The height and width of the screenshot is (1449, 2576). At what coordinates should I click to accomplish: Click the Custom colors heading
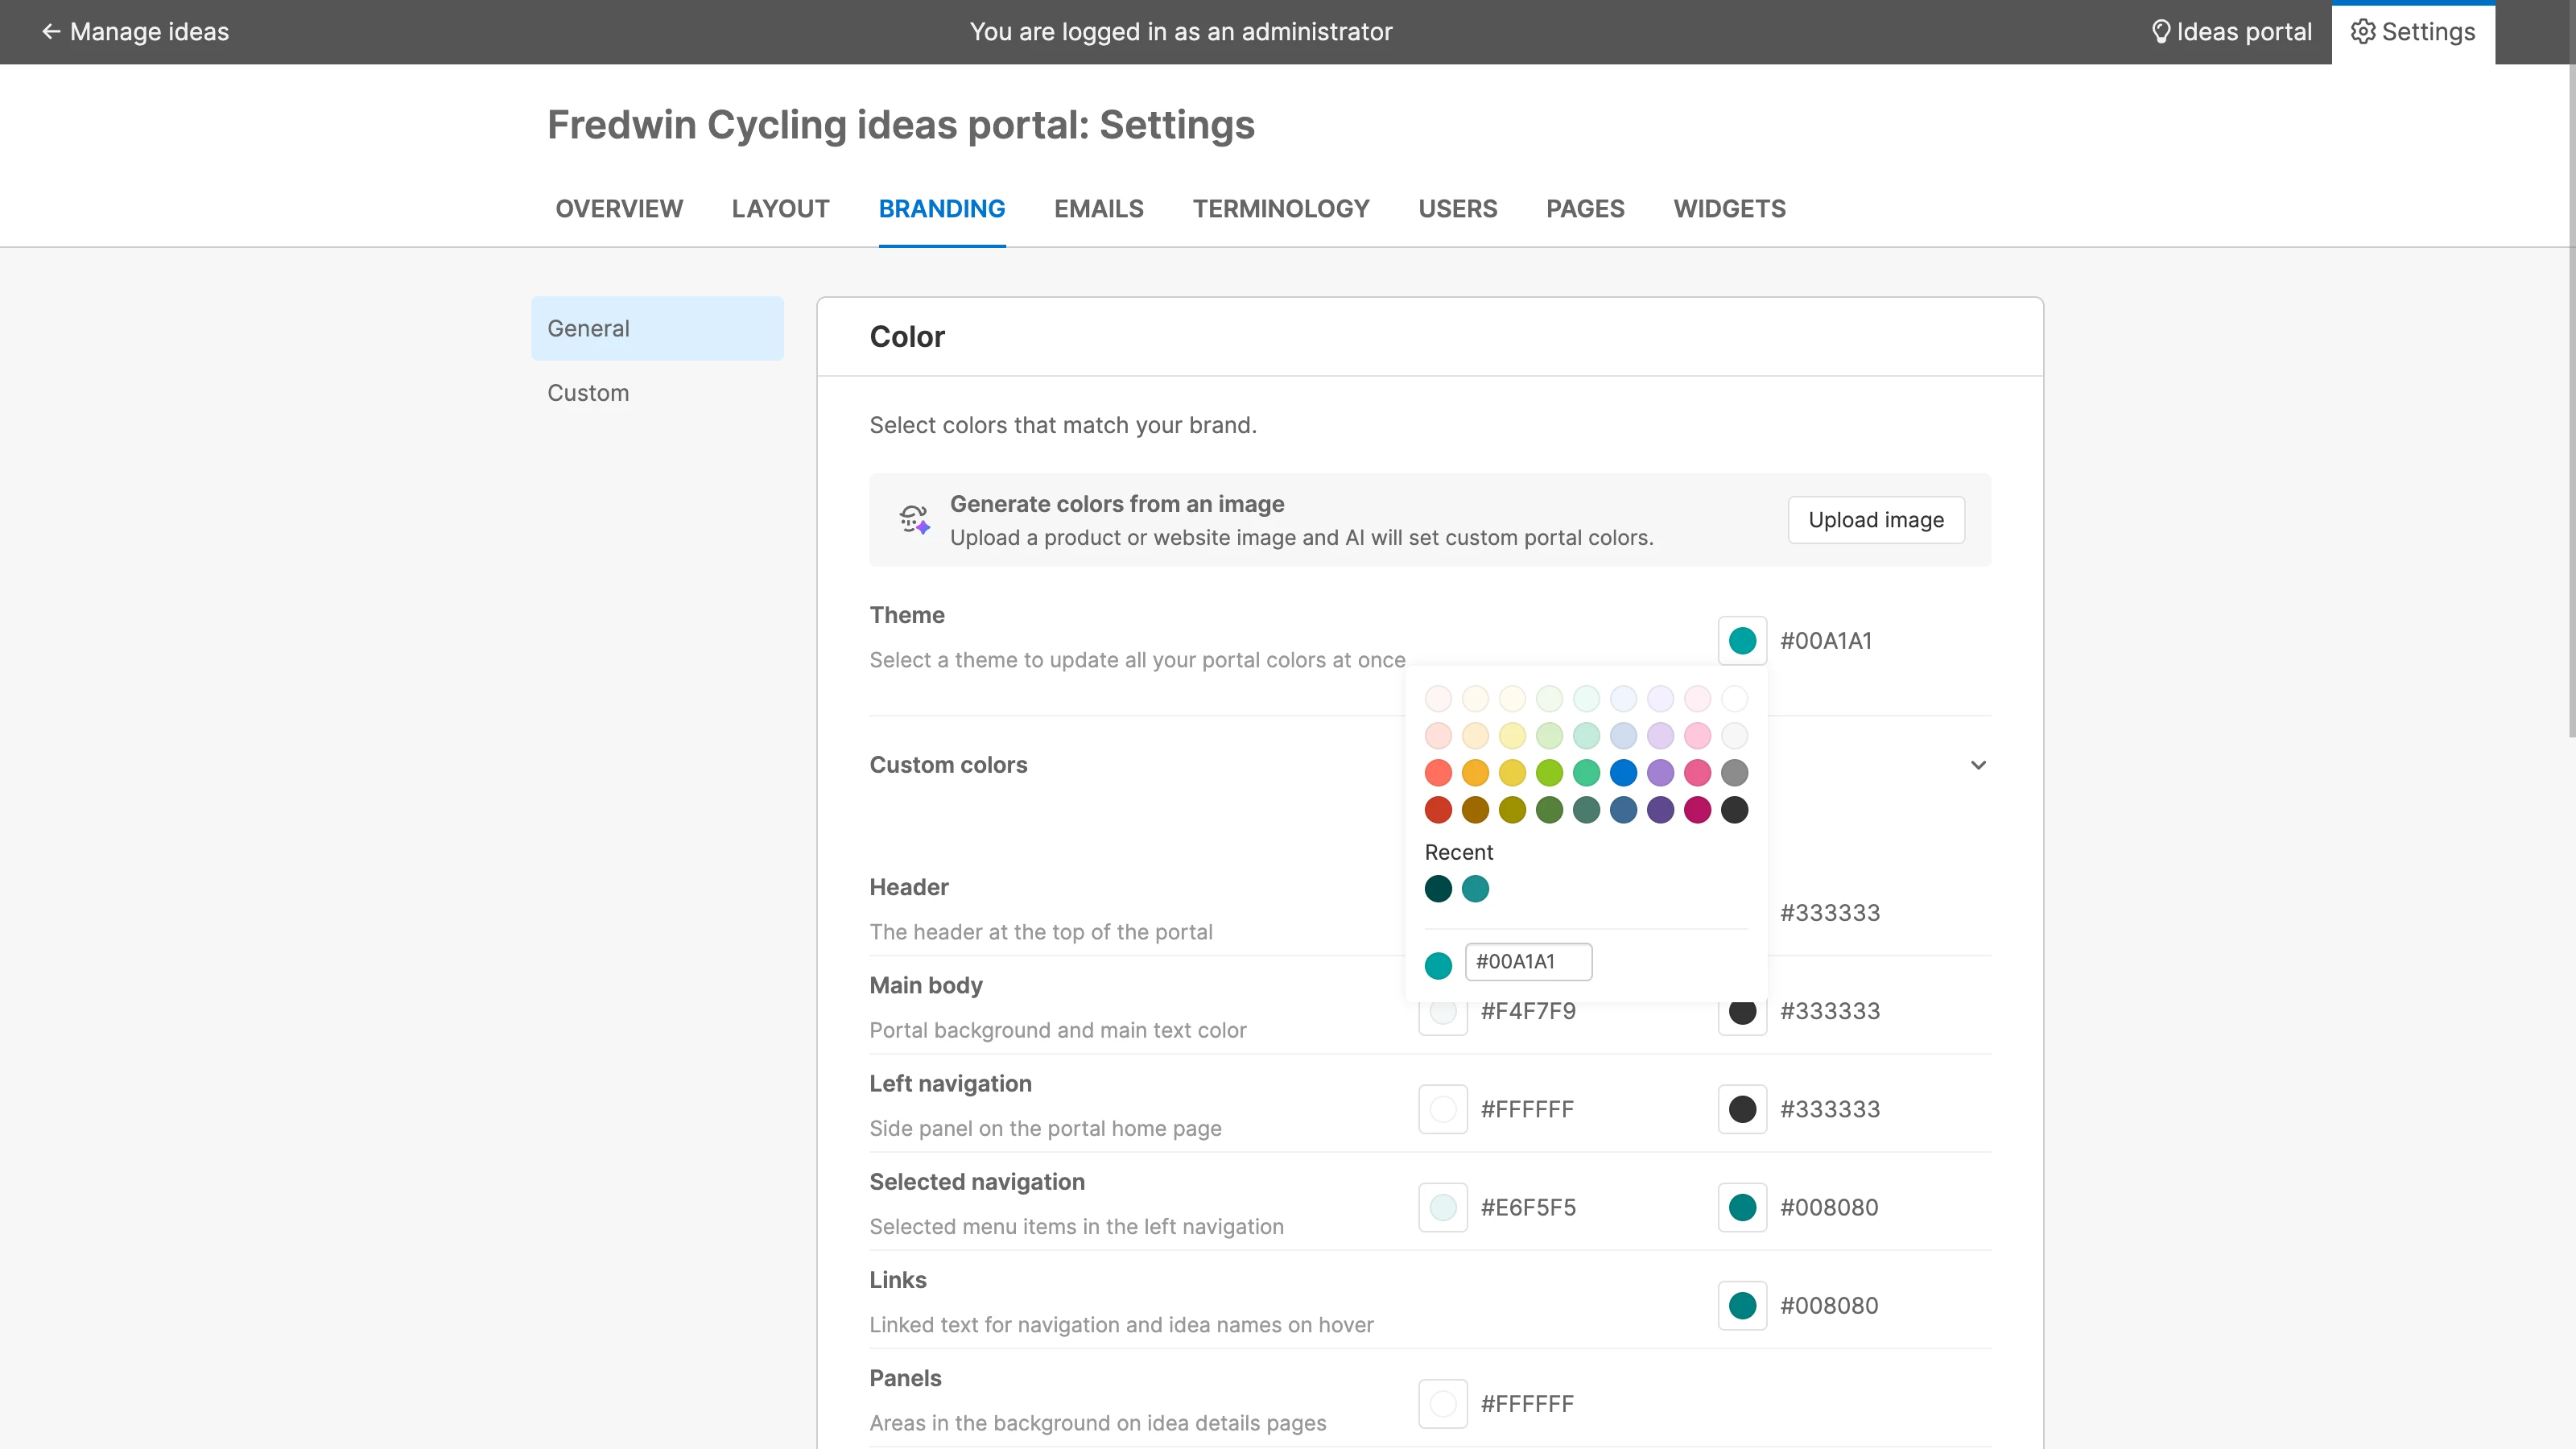click(948, 765)
